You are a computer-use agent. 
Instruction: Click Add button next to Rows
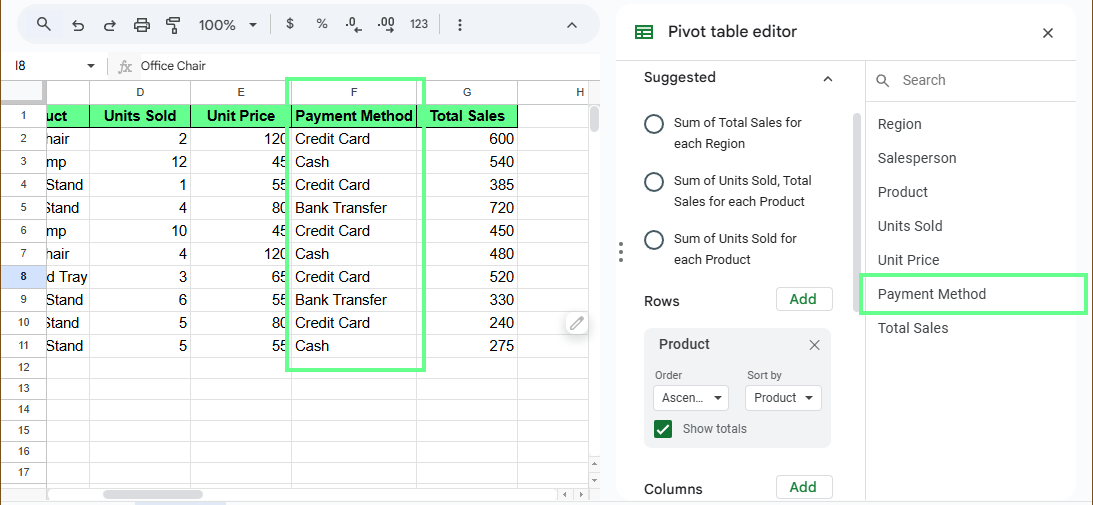(x=803, y=299)
